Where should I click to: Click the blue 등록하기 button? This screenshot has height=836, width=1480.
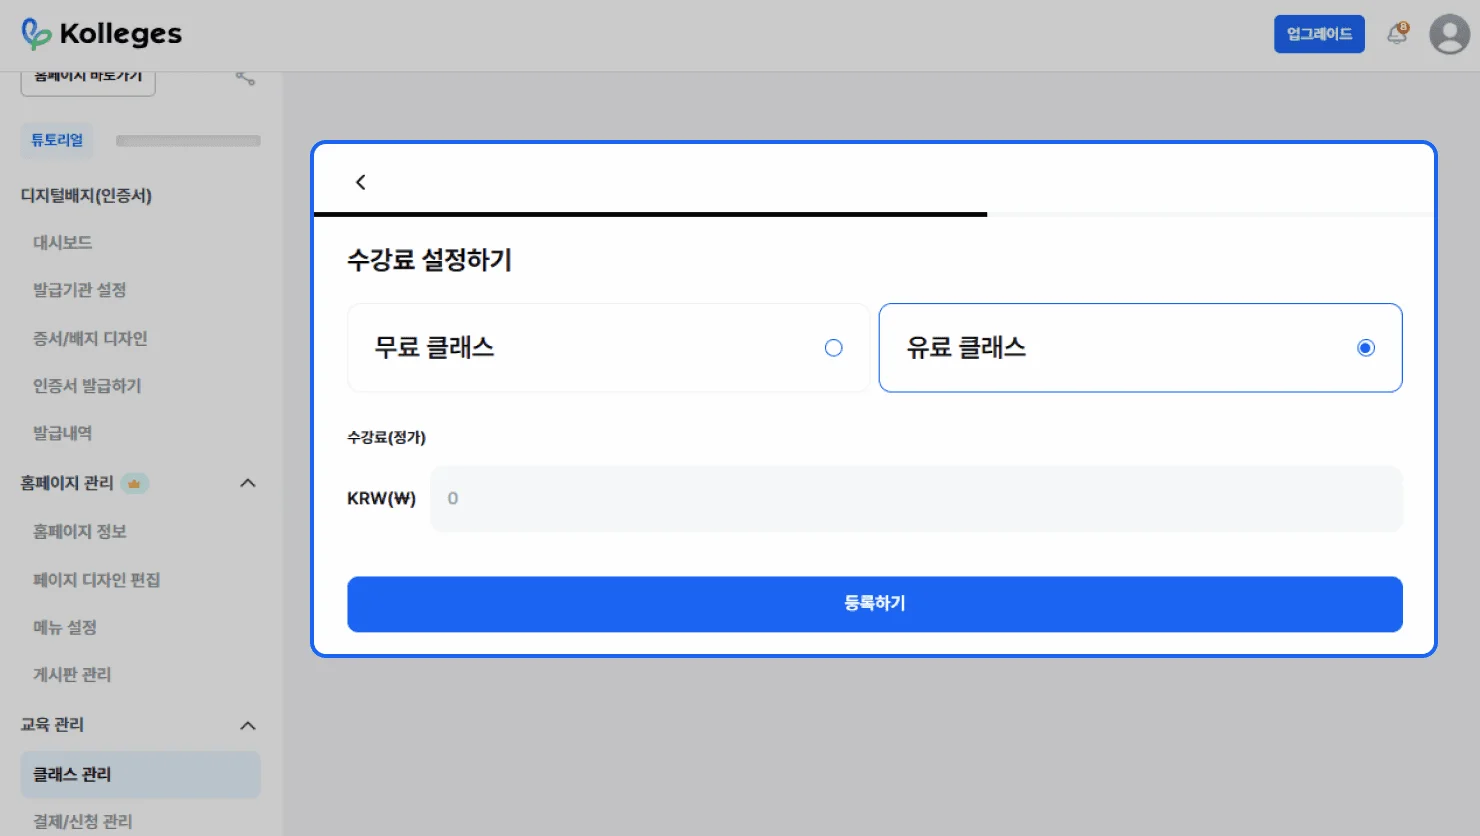[x=874, y=604]
